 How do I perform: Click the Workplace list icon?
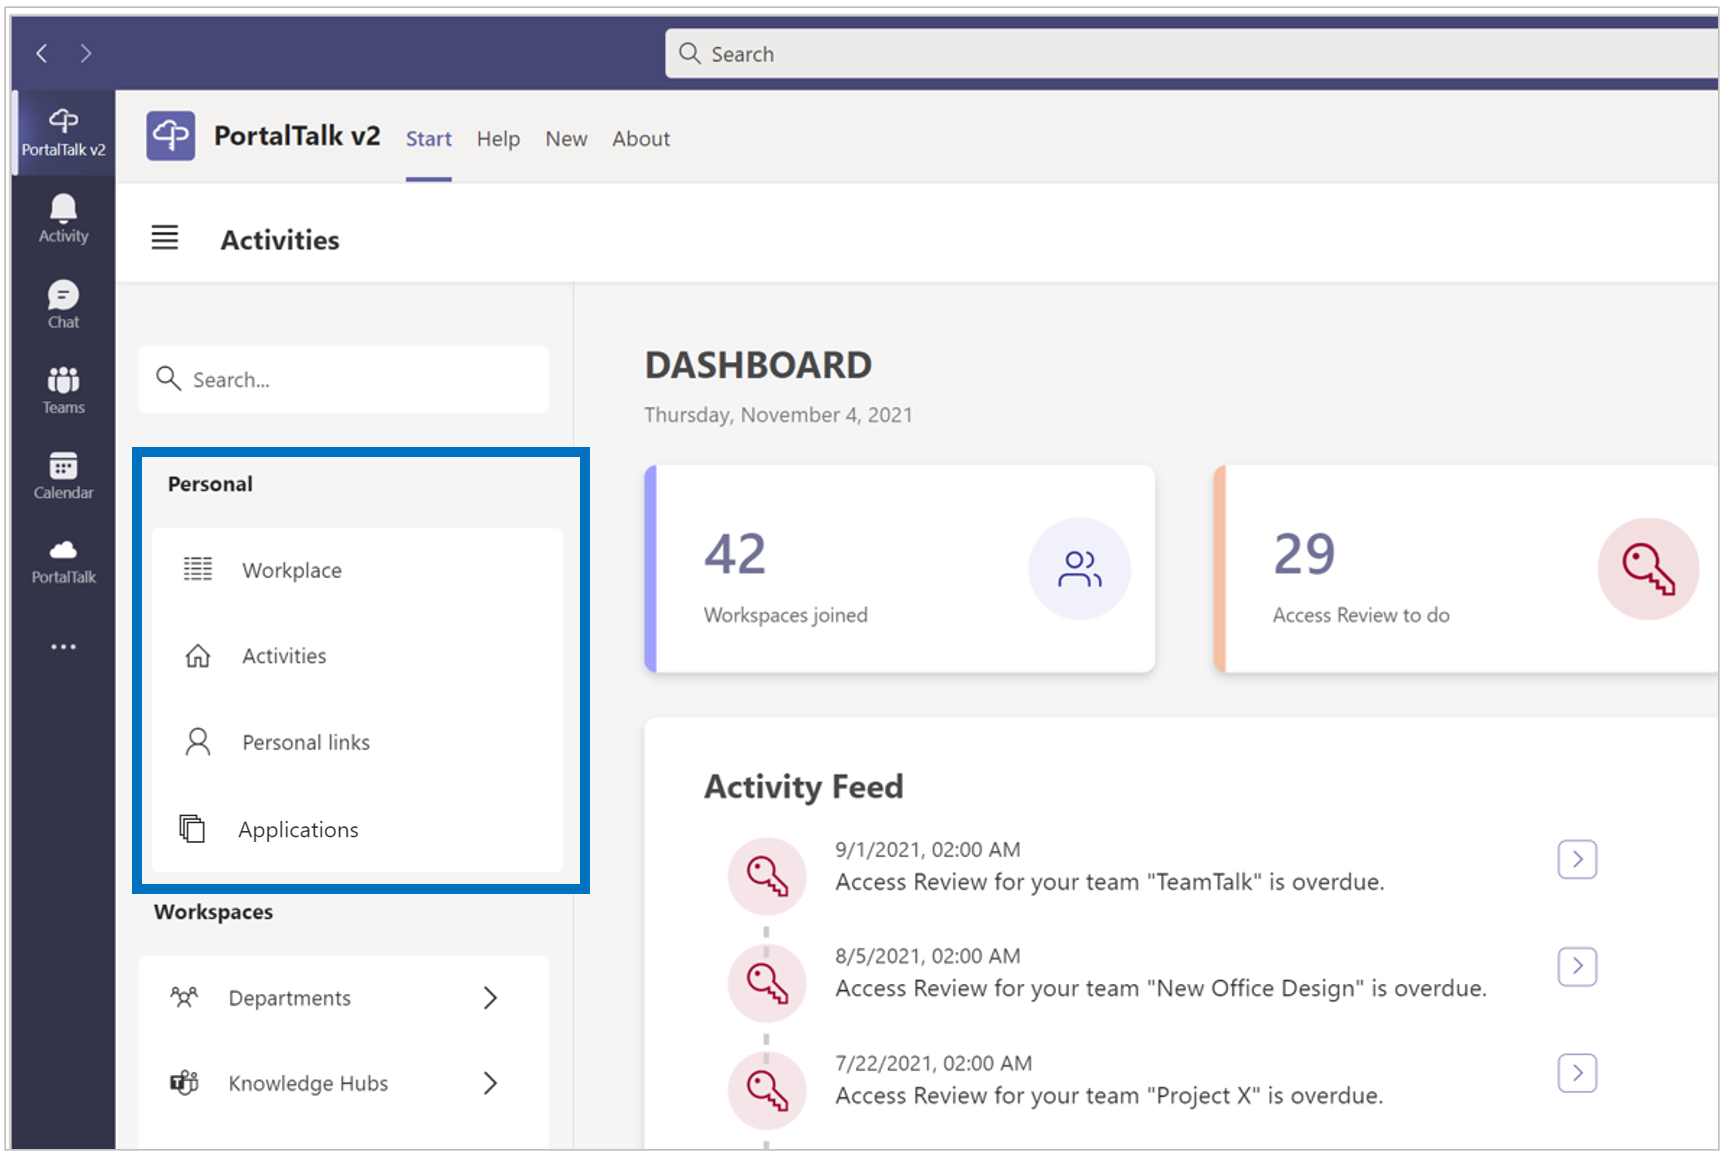pos(198,569)
